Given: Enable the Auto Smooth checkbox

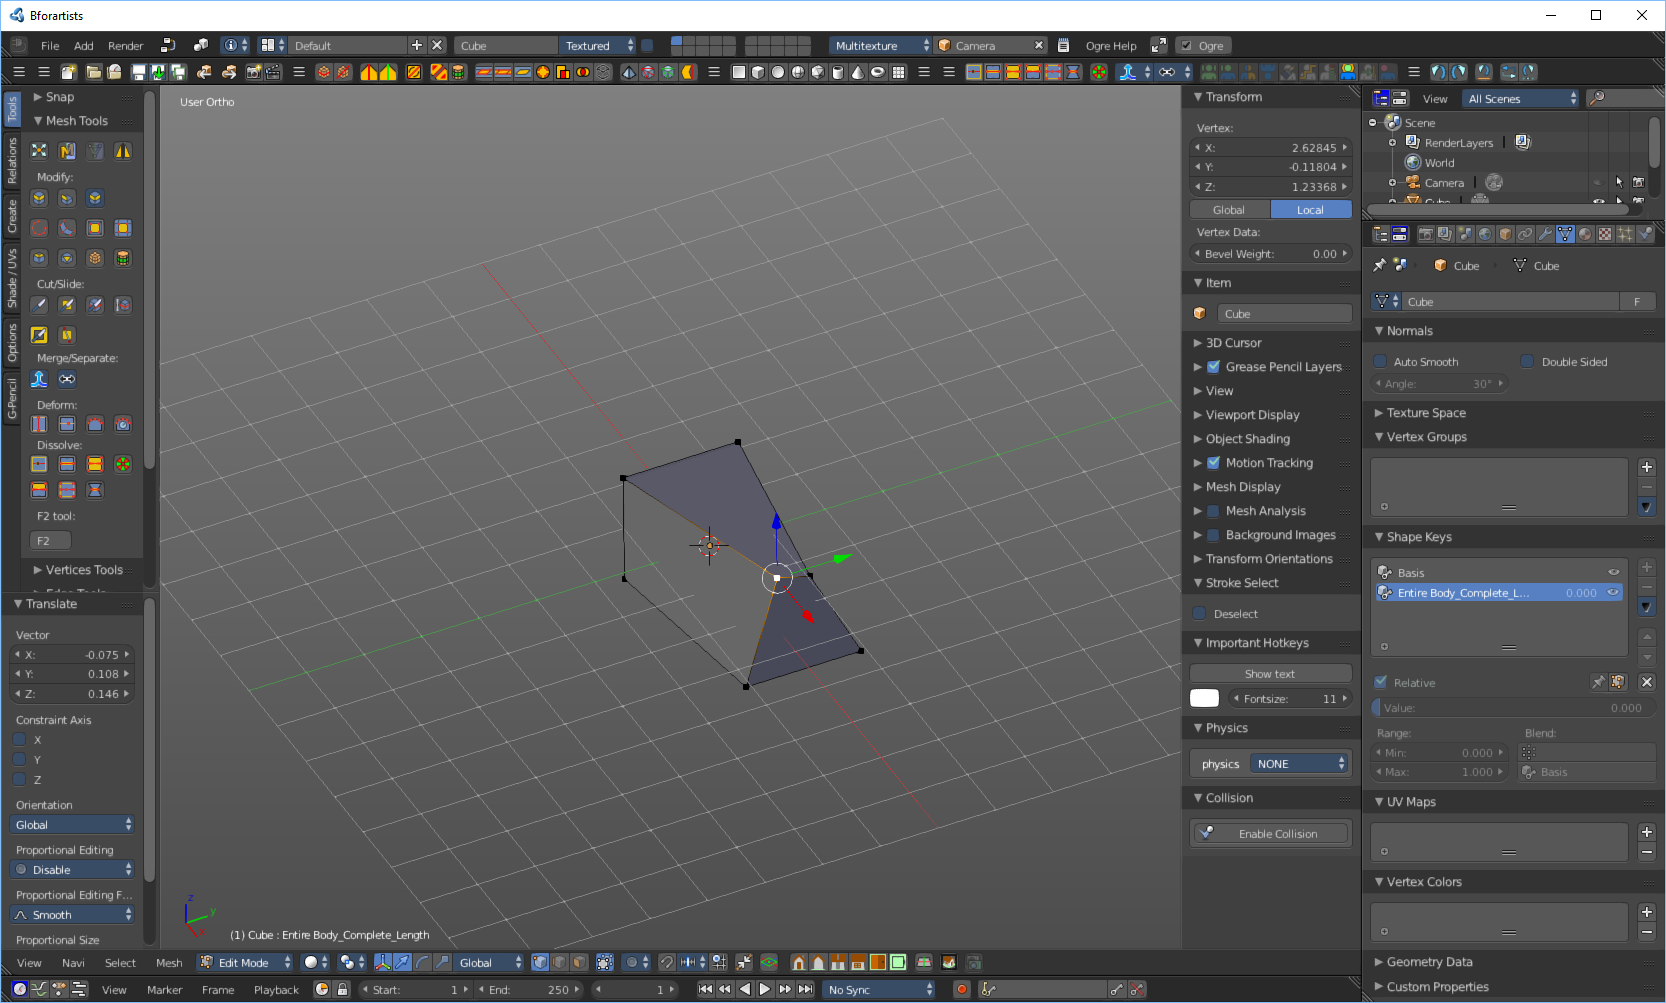Looking at the screenshot, I should click(x=1381, y=362).
